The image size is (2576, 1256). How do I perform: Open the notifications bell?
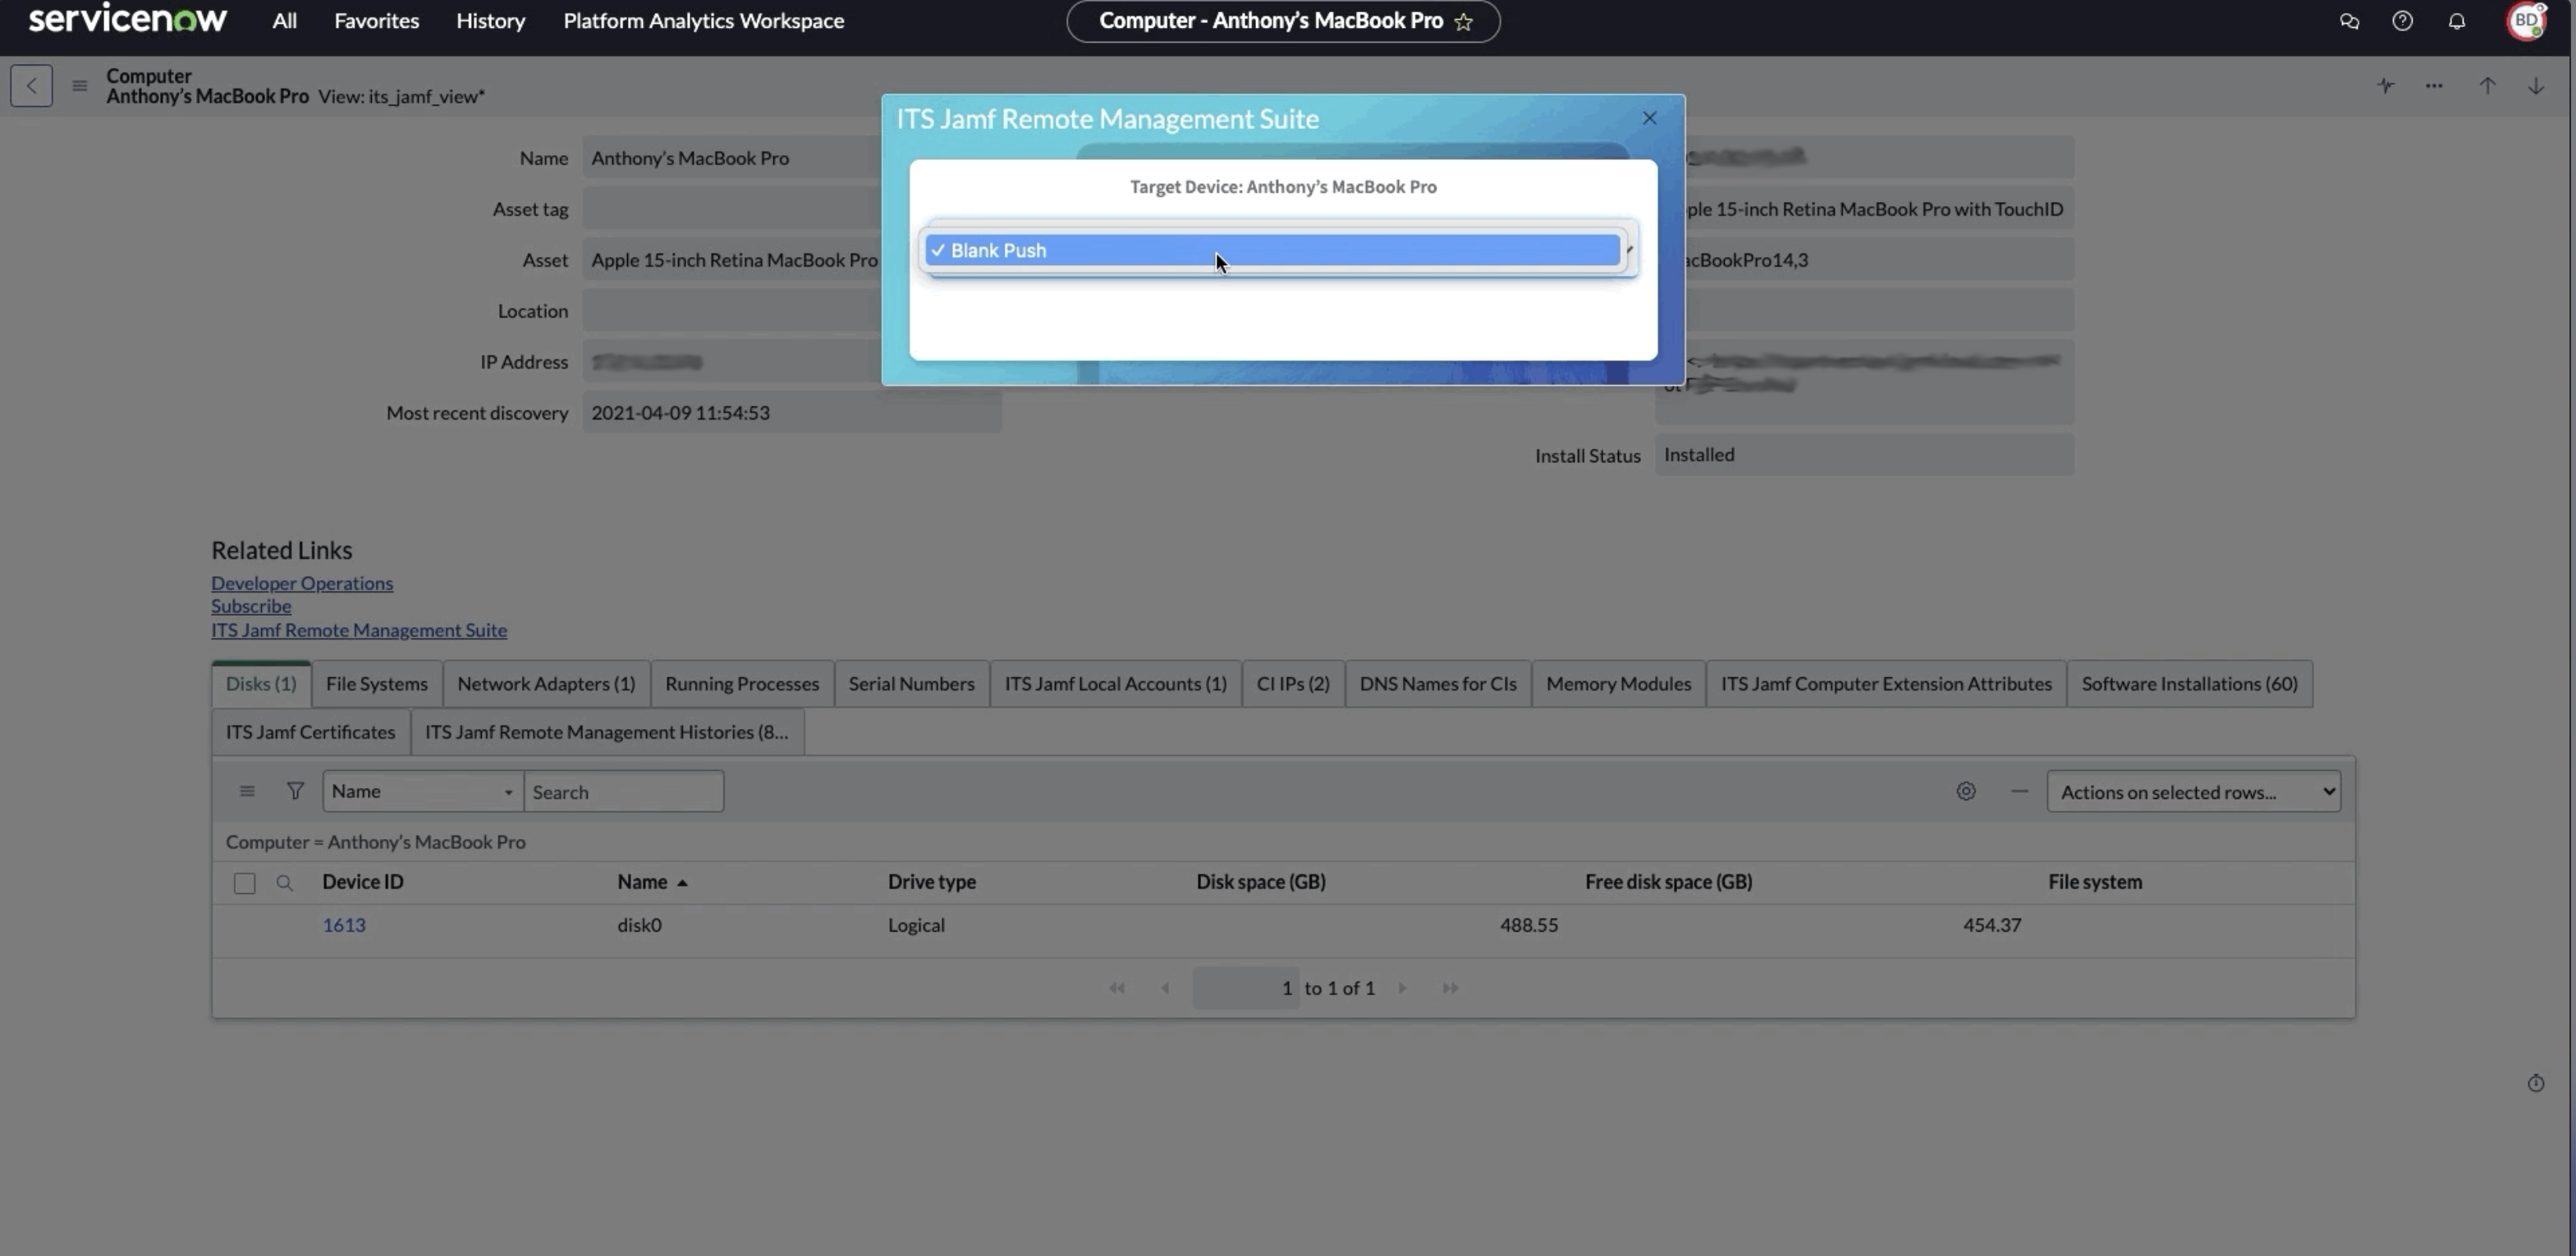2456,21
